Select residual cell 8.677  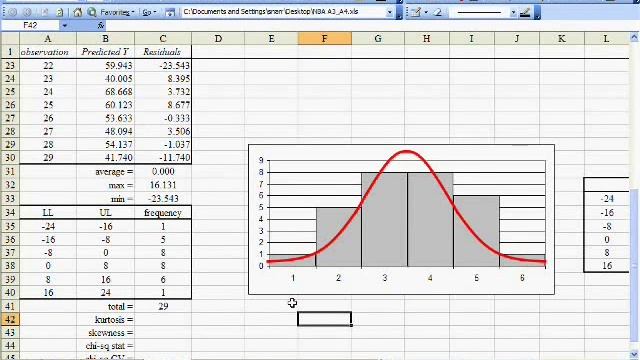[x=163, y=105]
